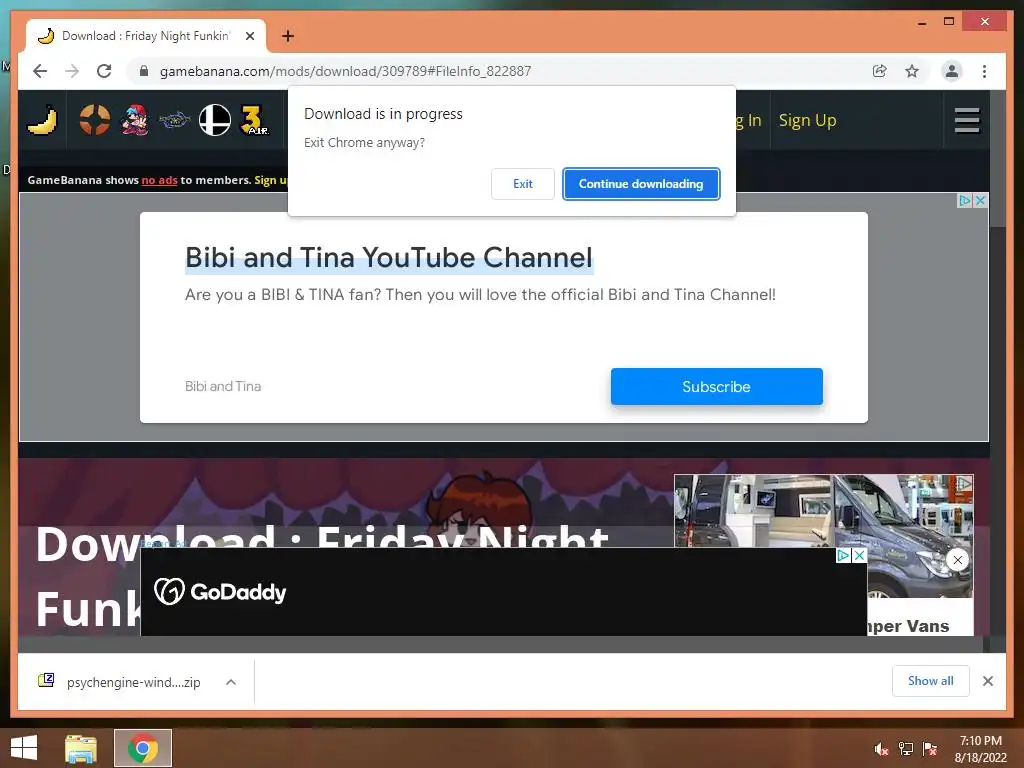
Task: Click the address bar URL
Action: 345,71
